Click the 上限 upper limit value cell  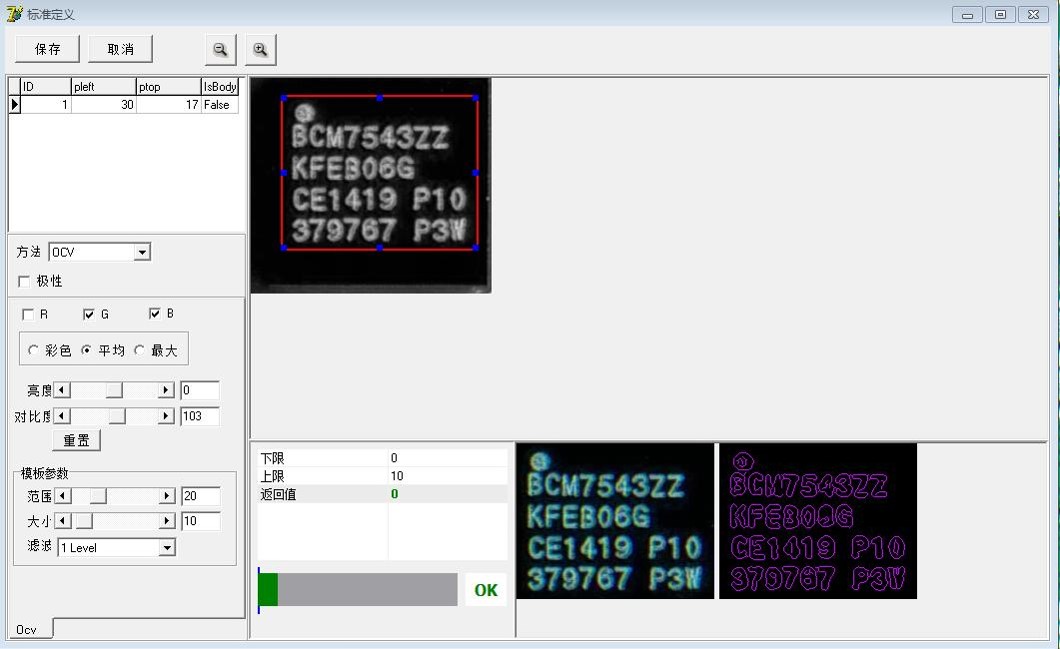447,476
